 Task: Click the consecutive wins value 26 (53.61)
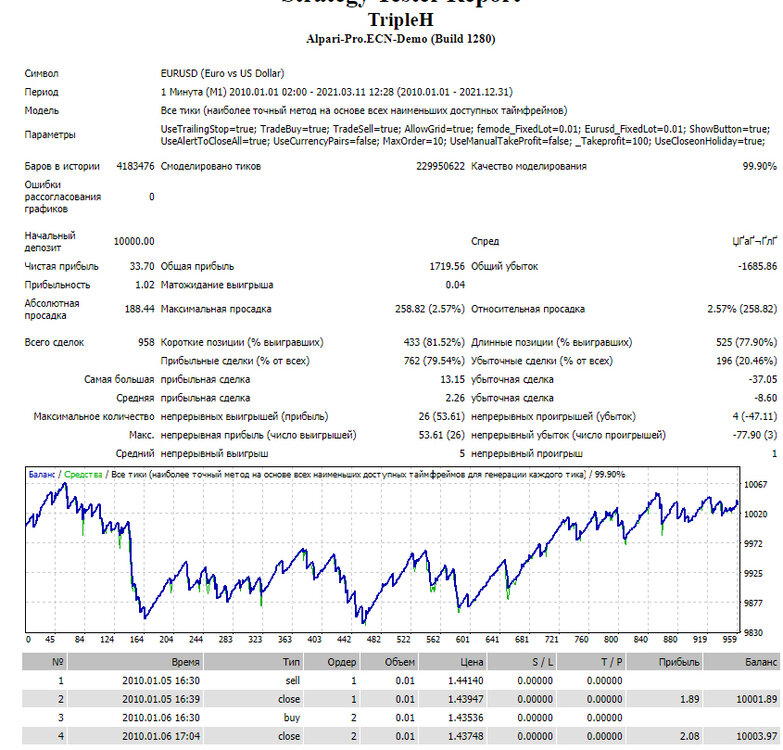[x=441, y=416]
